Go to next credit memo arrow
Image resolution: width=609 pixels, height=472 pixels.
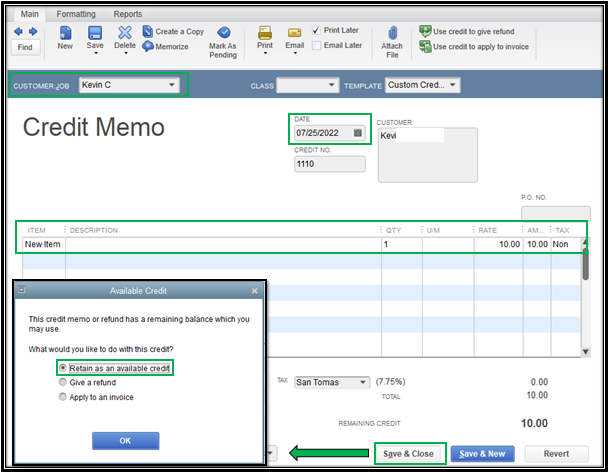coord(33,31)
